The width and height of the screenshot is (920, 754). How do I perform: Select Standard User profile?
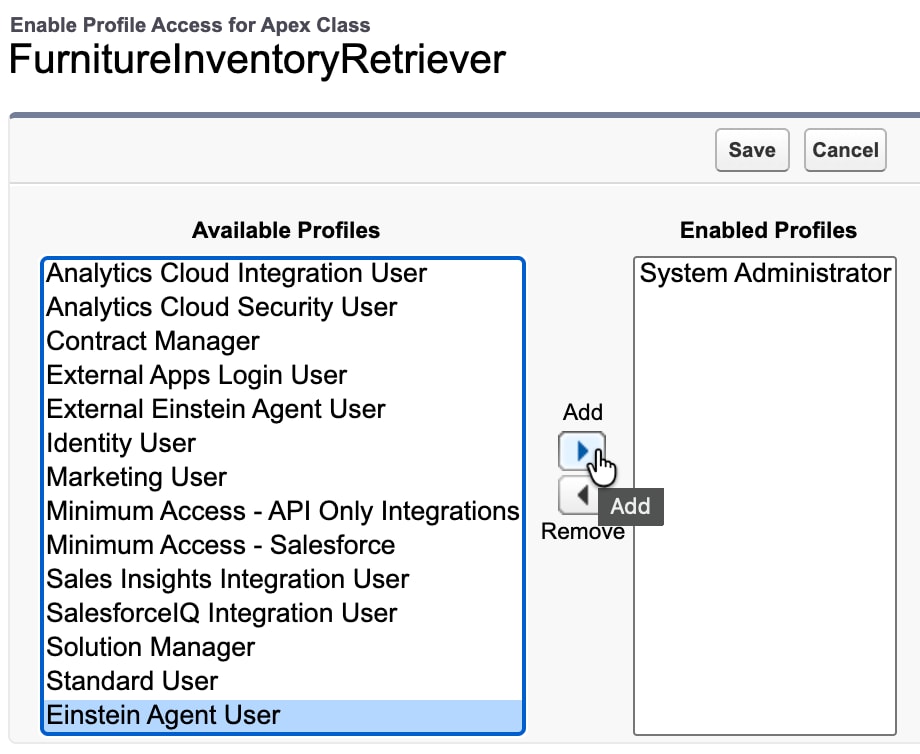pyautogui.click(x=283, y=682)
